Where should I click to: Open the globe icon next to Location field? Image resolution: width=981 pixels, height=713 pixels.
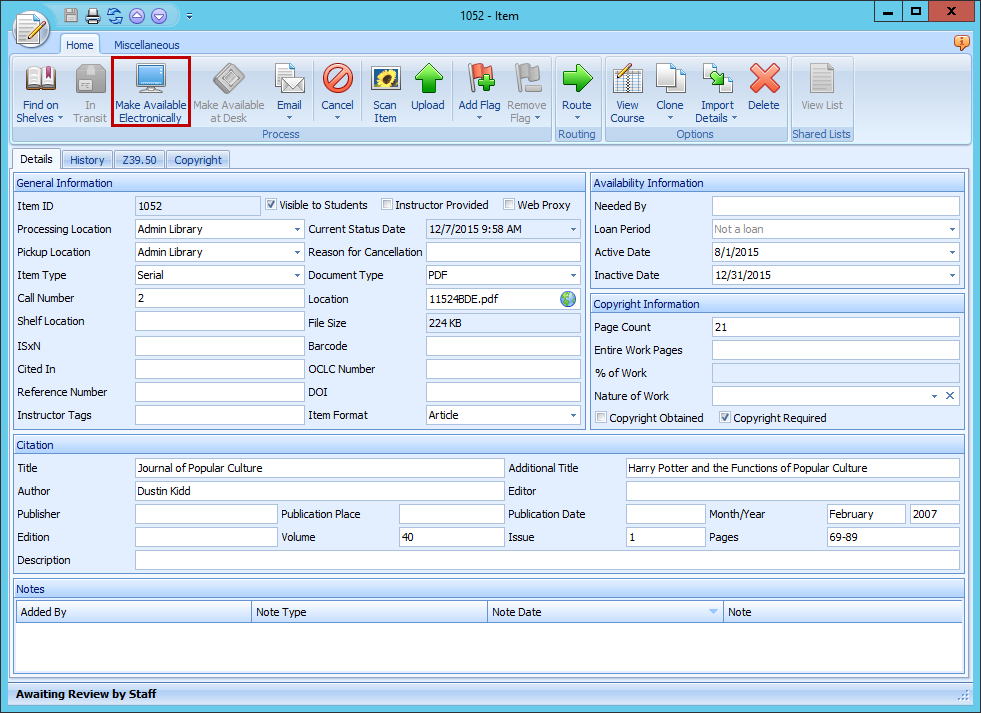pos(567,298)
